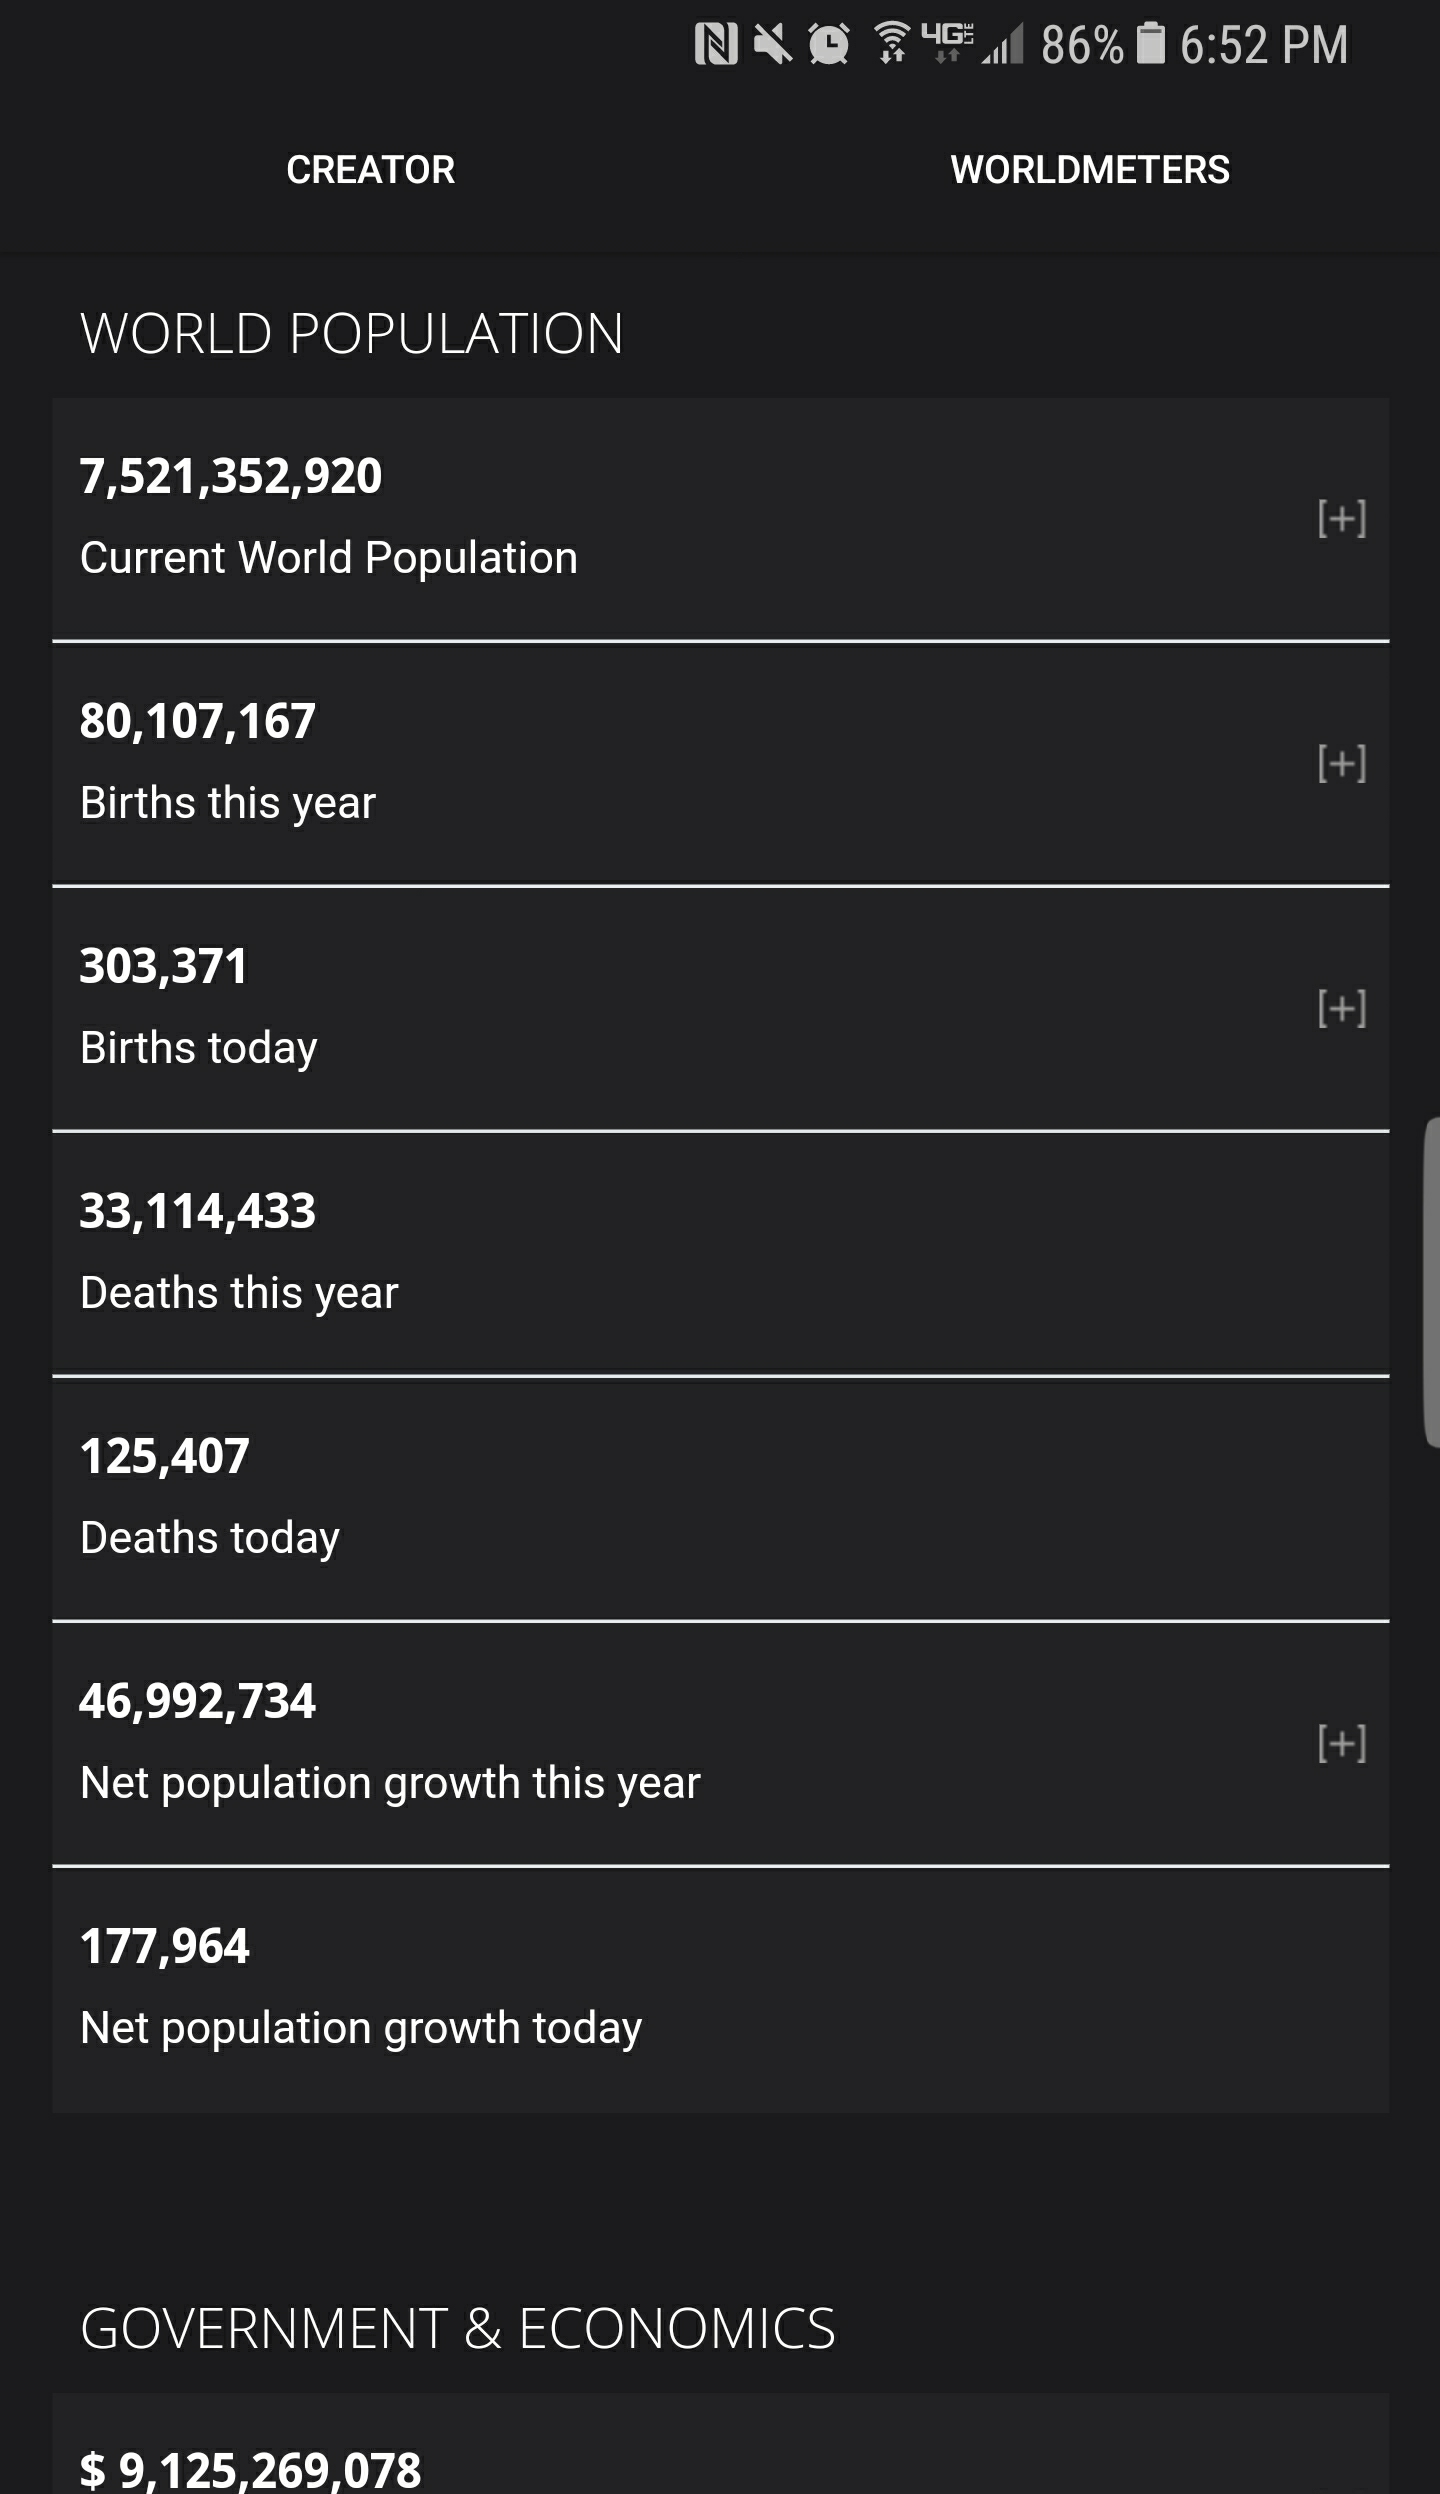Tap the 4G LTE network icon

(x=946, y=42)
